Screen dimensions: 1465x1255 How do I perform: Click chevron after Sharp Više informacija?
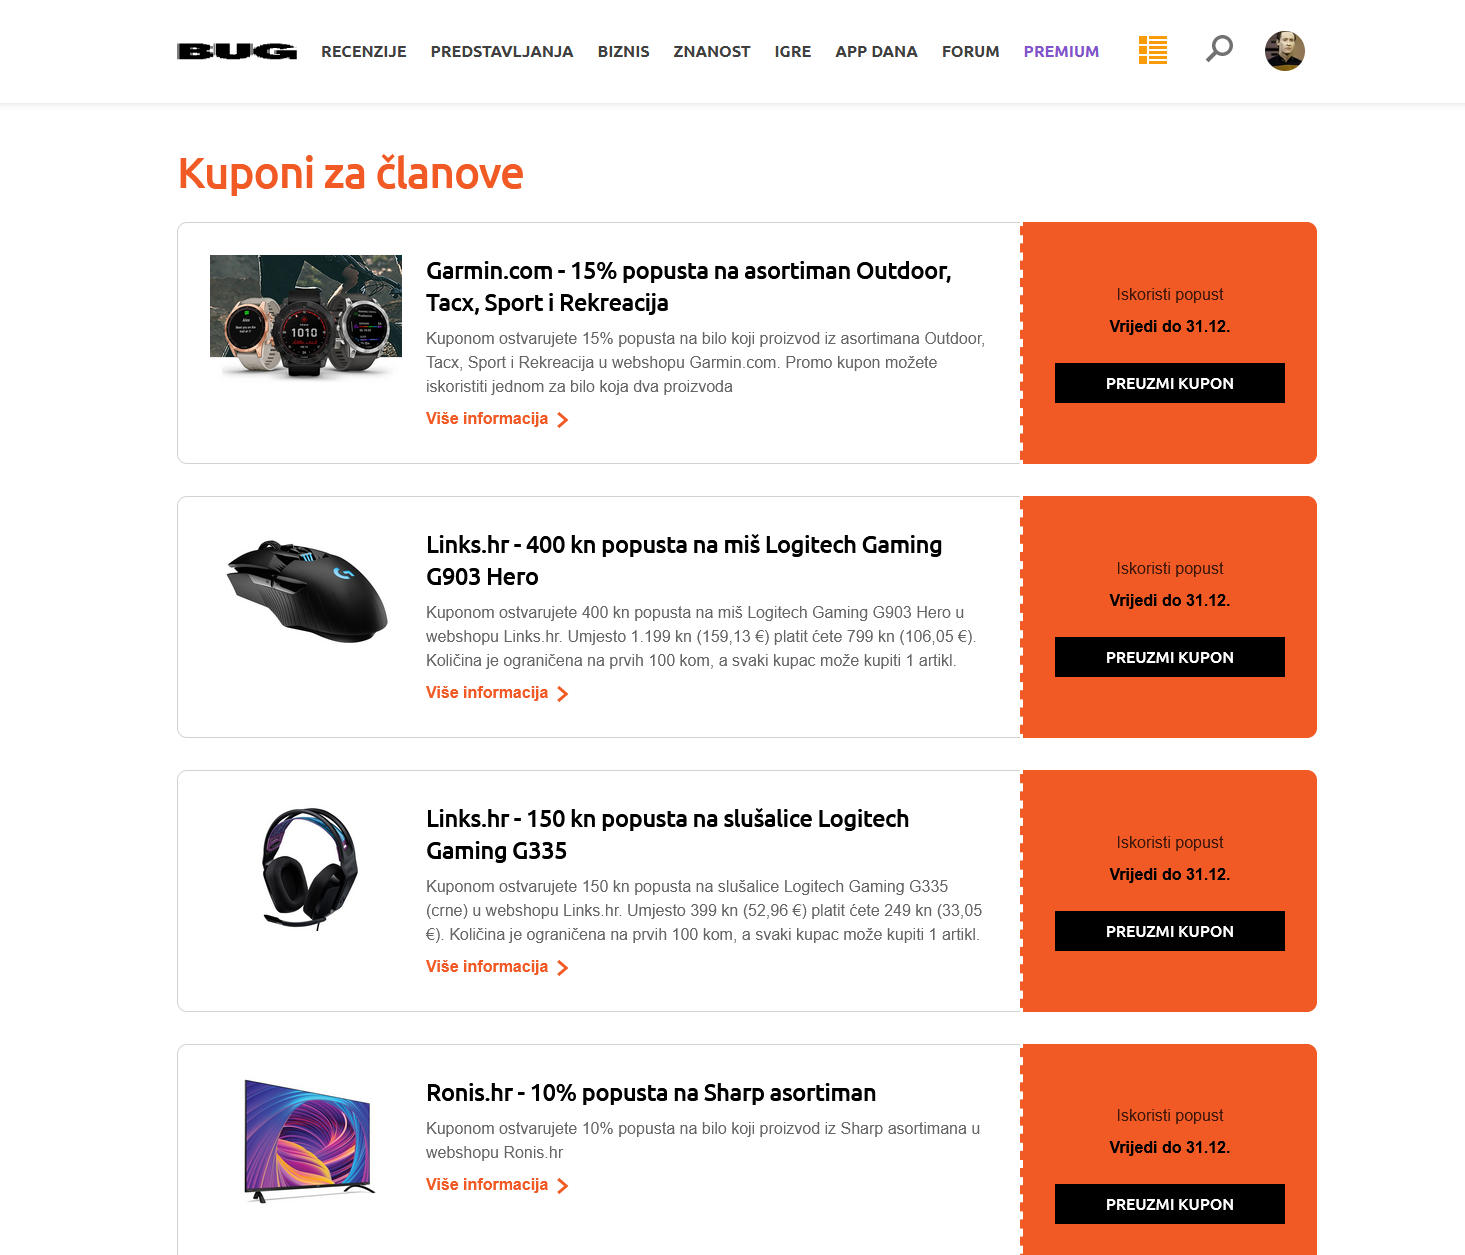(x=563, y=1186)
